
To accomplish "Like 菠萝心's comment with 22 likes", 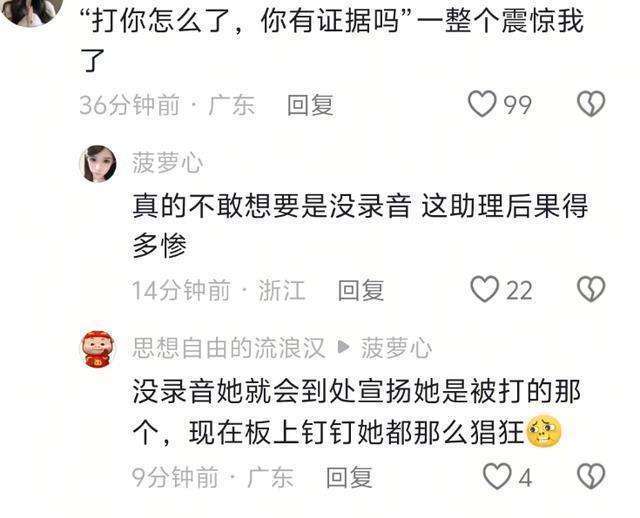I will tap(485, 289).
